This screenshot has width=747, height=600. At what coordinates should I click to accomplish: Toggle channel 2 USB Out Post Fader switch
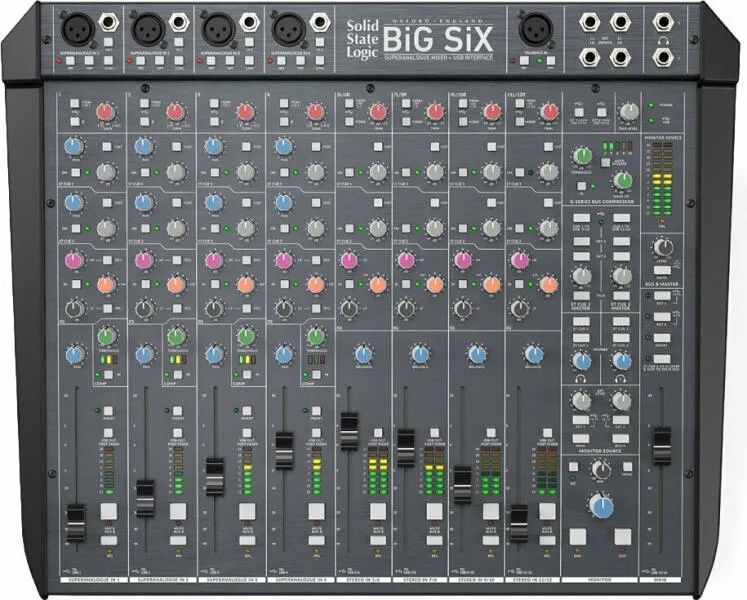[x=178, y=433]
